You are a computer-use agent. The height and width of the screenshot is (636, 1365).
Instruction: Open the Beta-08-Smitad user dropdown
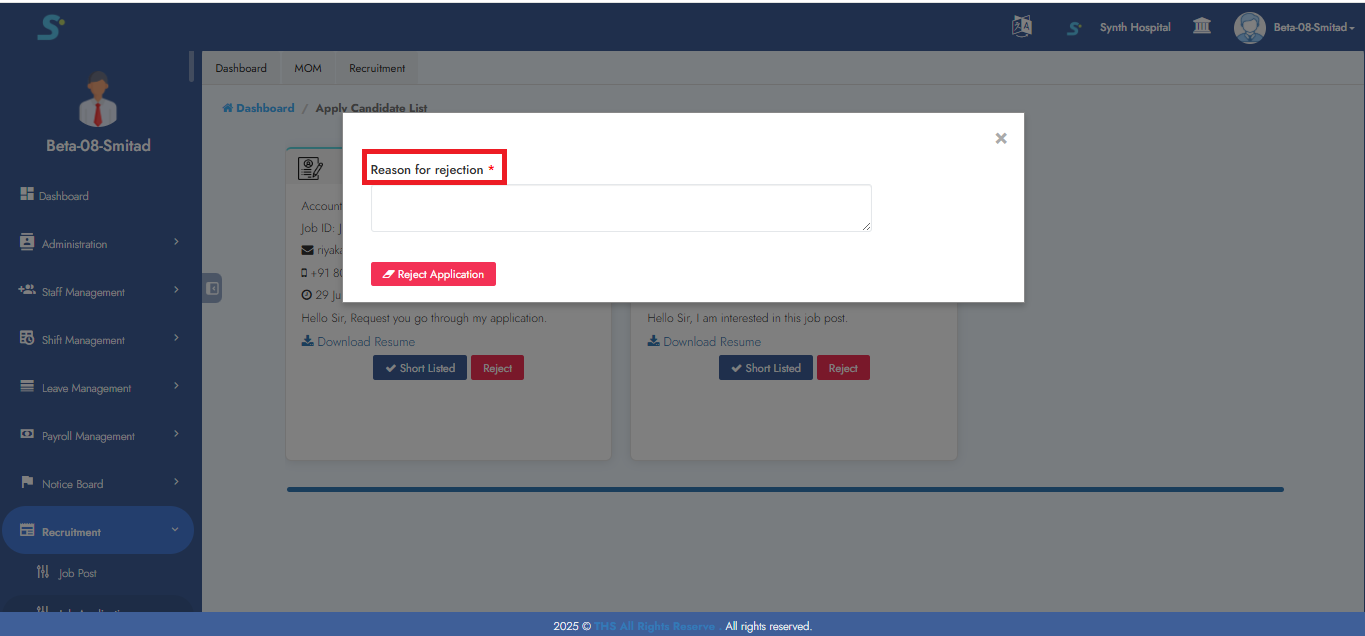click(1303, 27)
